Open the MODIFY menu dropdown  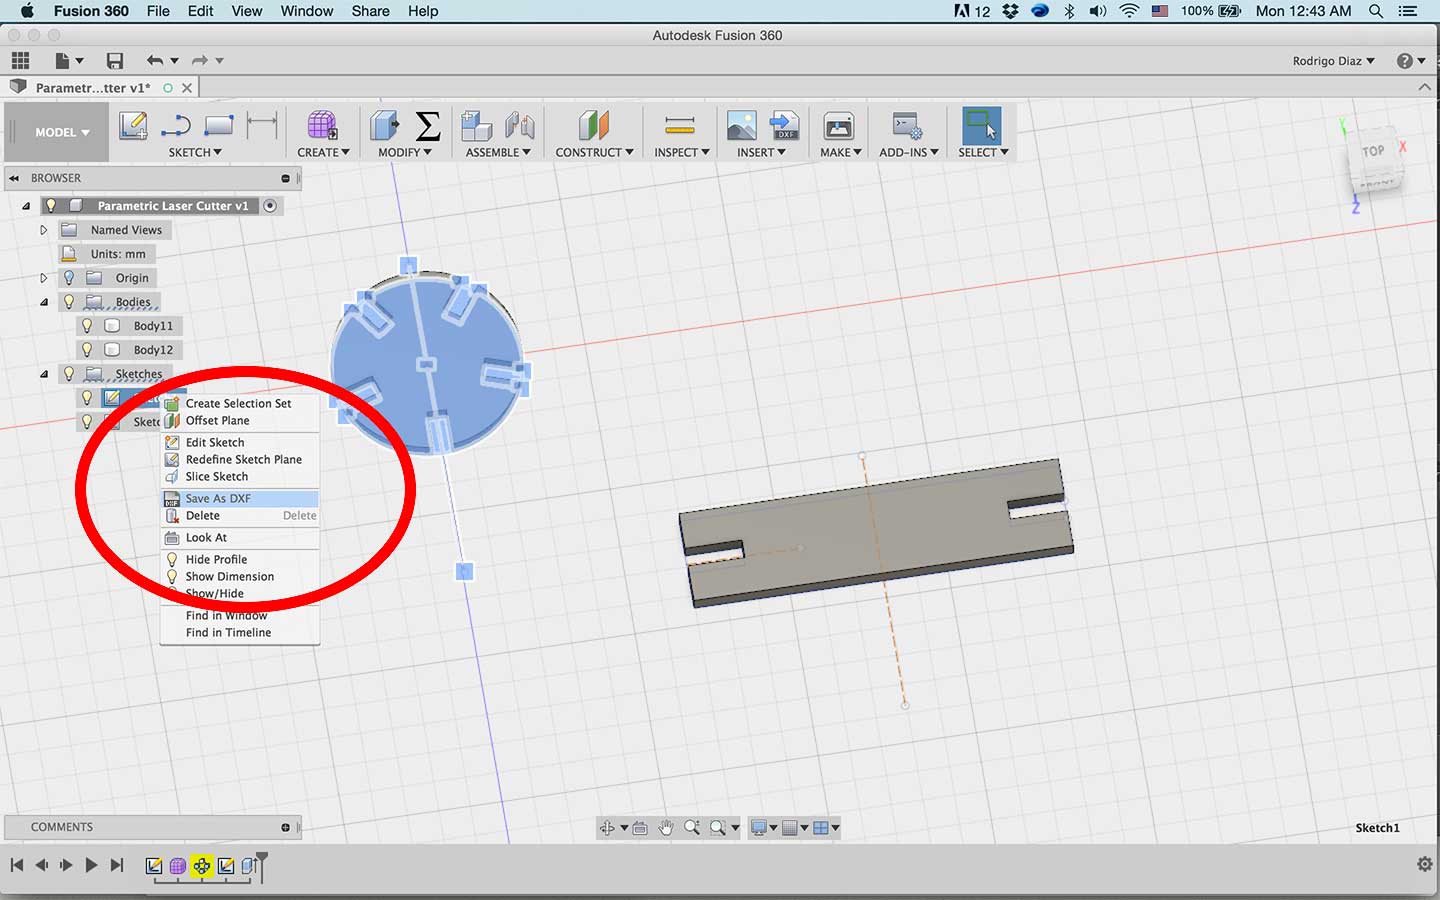405,152
